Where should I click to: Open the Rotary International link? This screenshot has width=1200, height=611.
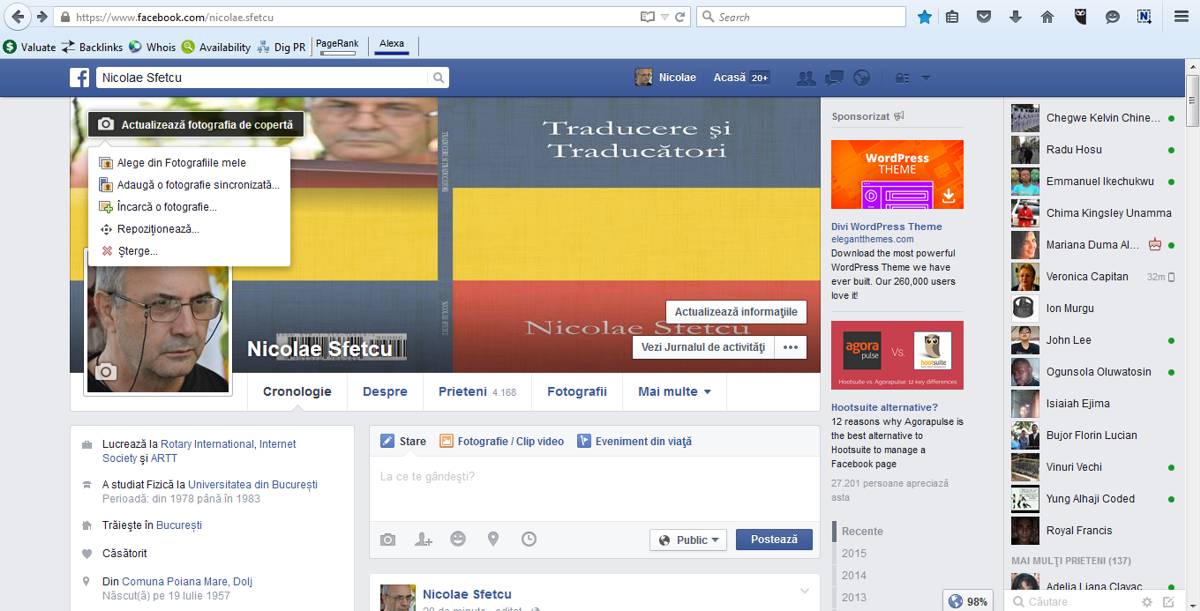click(208, 444)
